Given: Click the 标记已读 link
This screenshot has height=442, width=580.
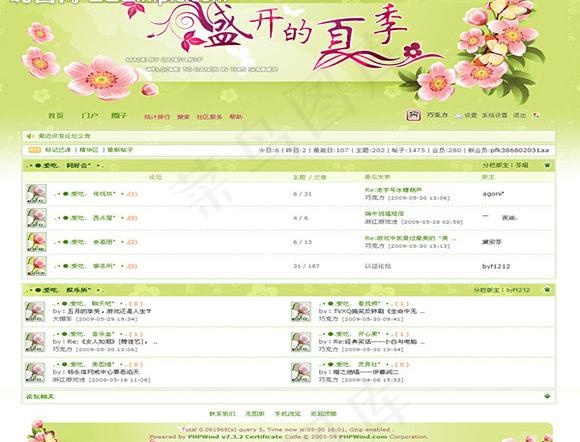Looking at the screenshot, I should (x=58, y=150).
